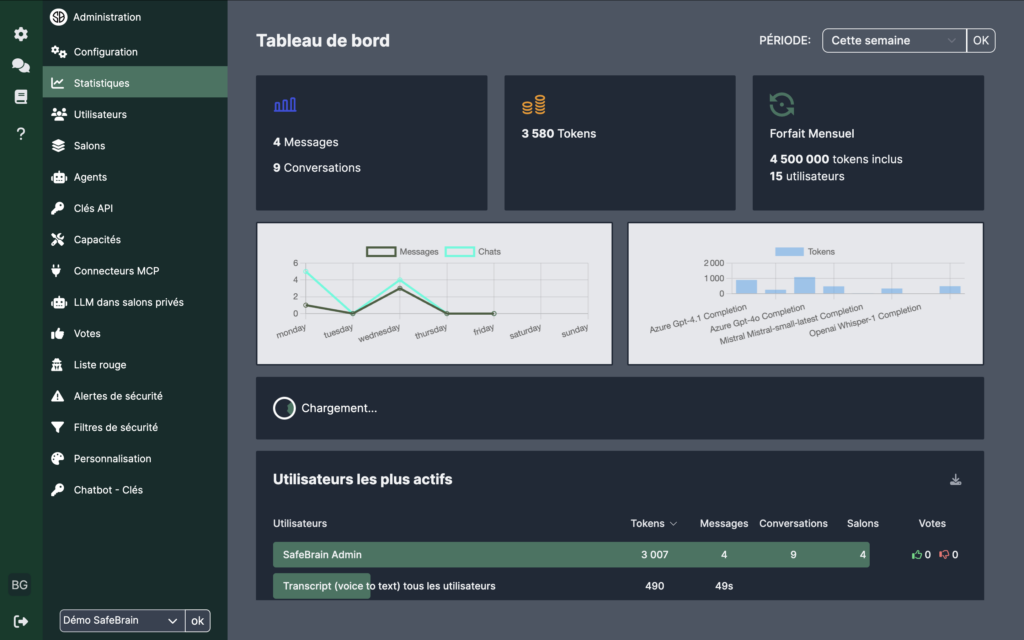Navigate to Agents page

pyautogui.click(x=135, y=177)
